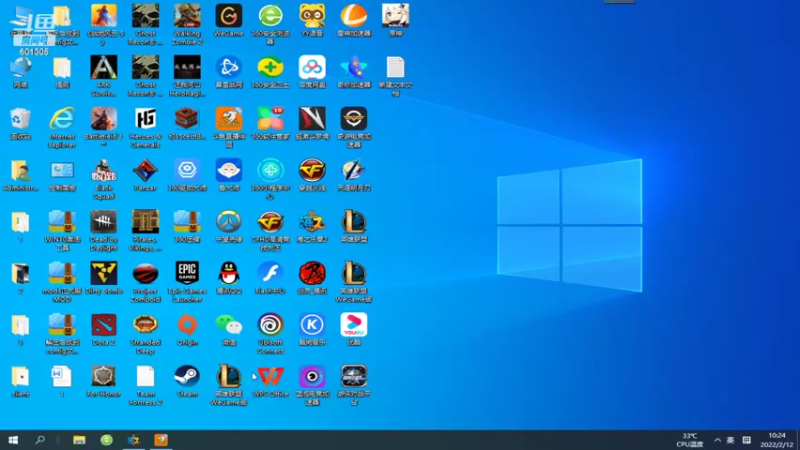Open WPS Office shortcut
Viewport: 800px width, 450px height.
tap(270, 381)
